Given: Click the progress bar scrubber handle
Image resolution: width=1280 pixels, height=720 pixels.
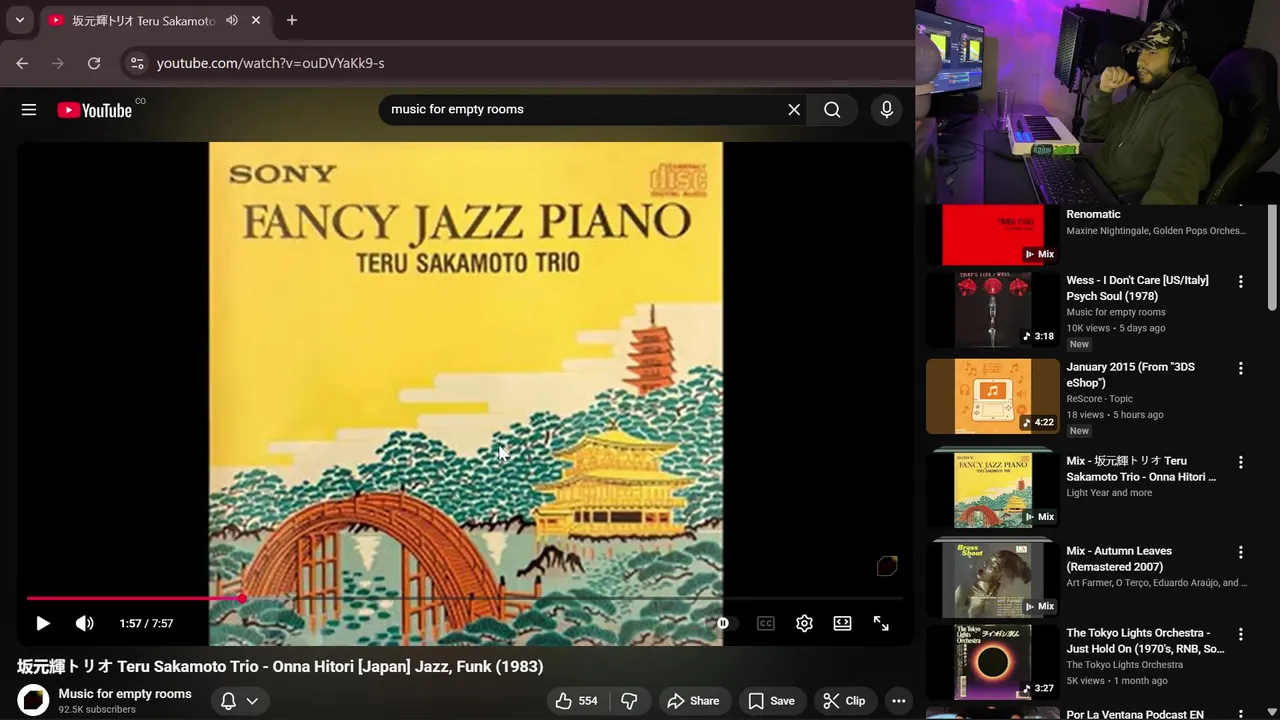Looking at the screenshot, I should 242,598.
